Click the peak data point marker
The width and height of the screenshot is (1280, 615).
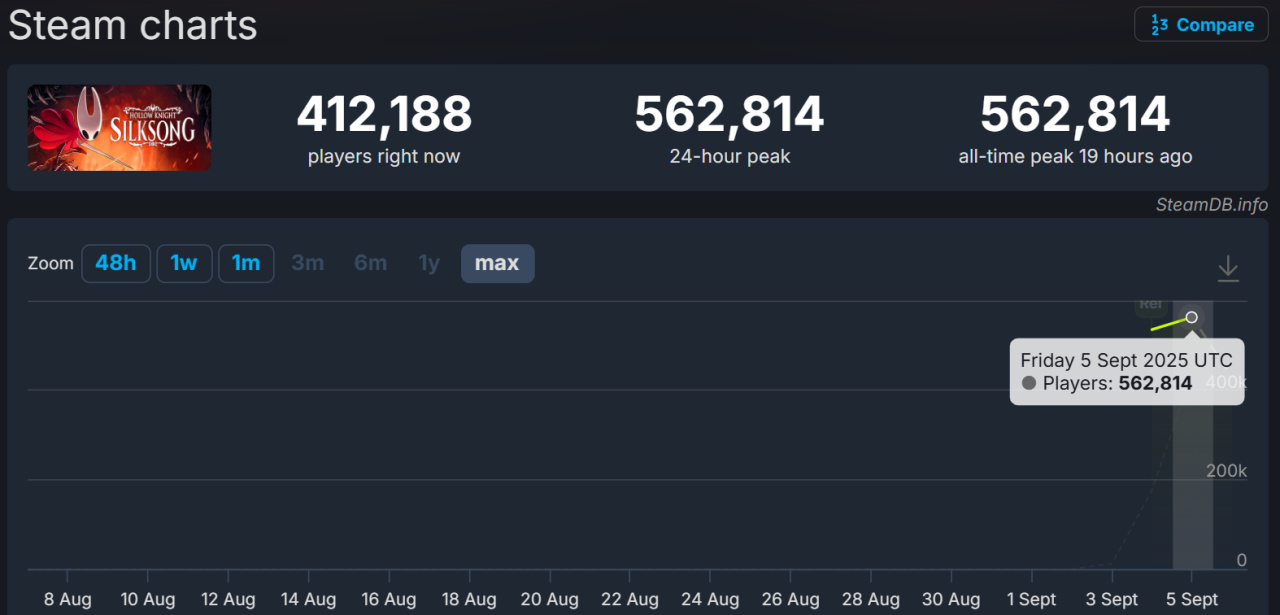pos(1192,317)
